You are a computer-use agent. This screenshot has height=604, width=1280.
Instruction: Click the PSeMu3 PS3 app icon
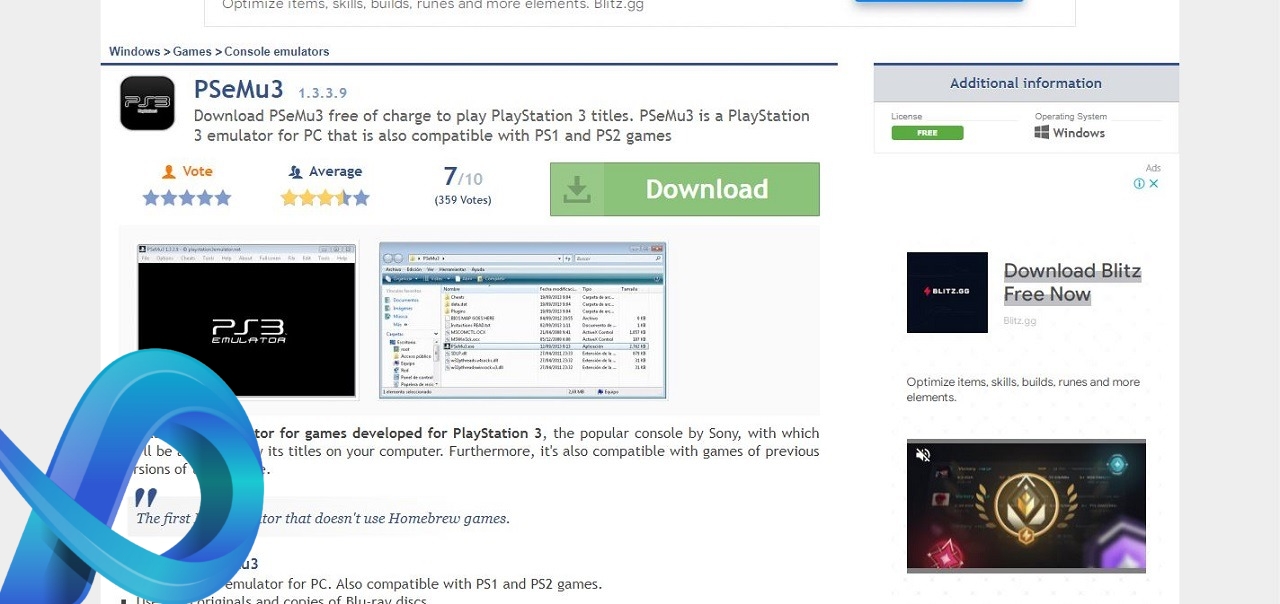(x=147, y=103)
